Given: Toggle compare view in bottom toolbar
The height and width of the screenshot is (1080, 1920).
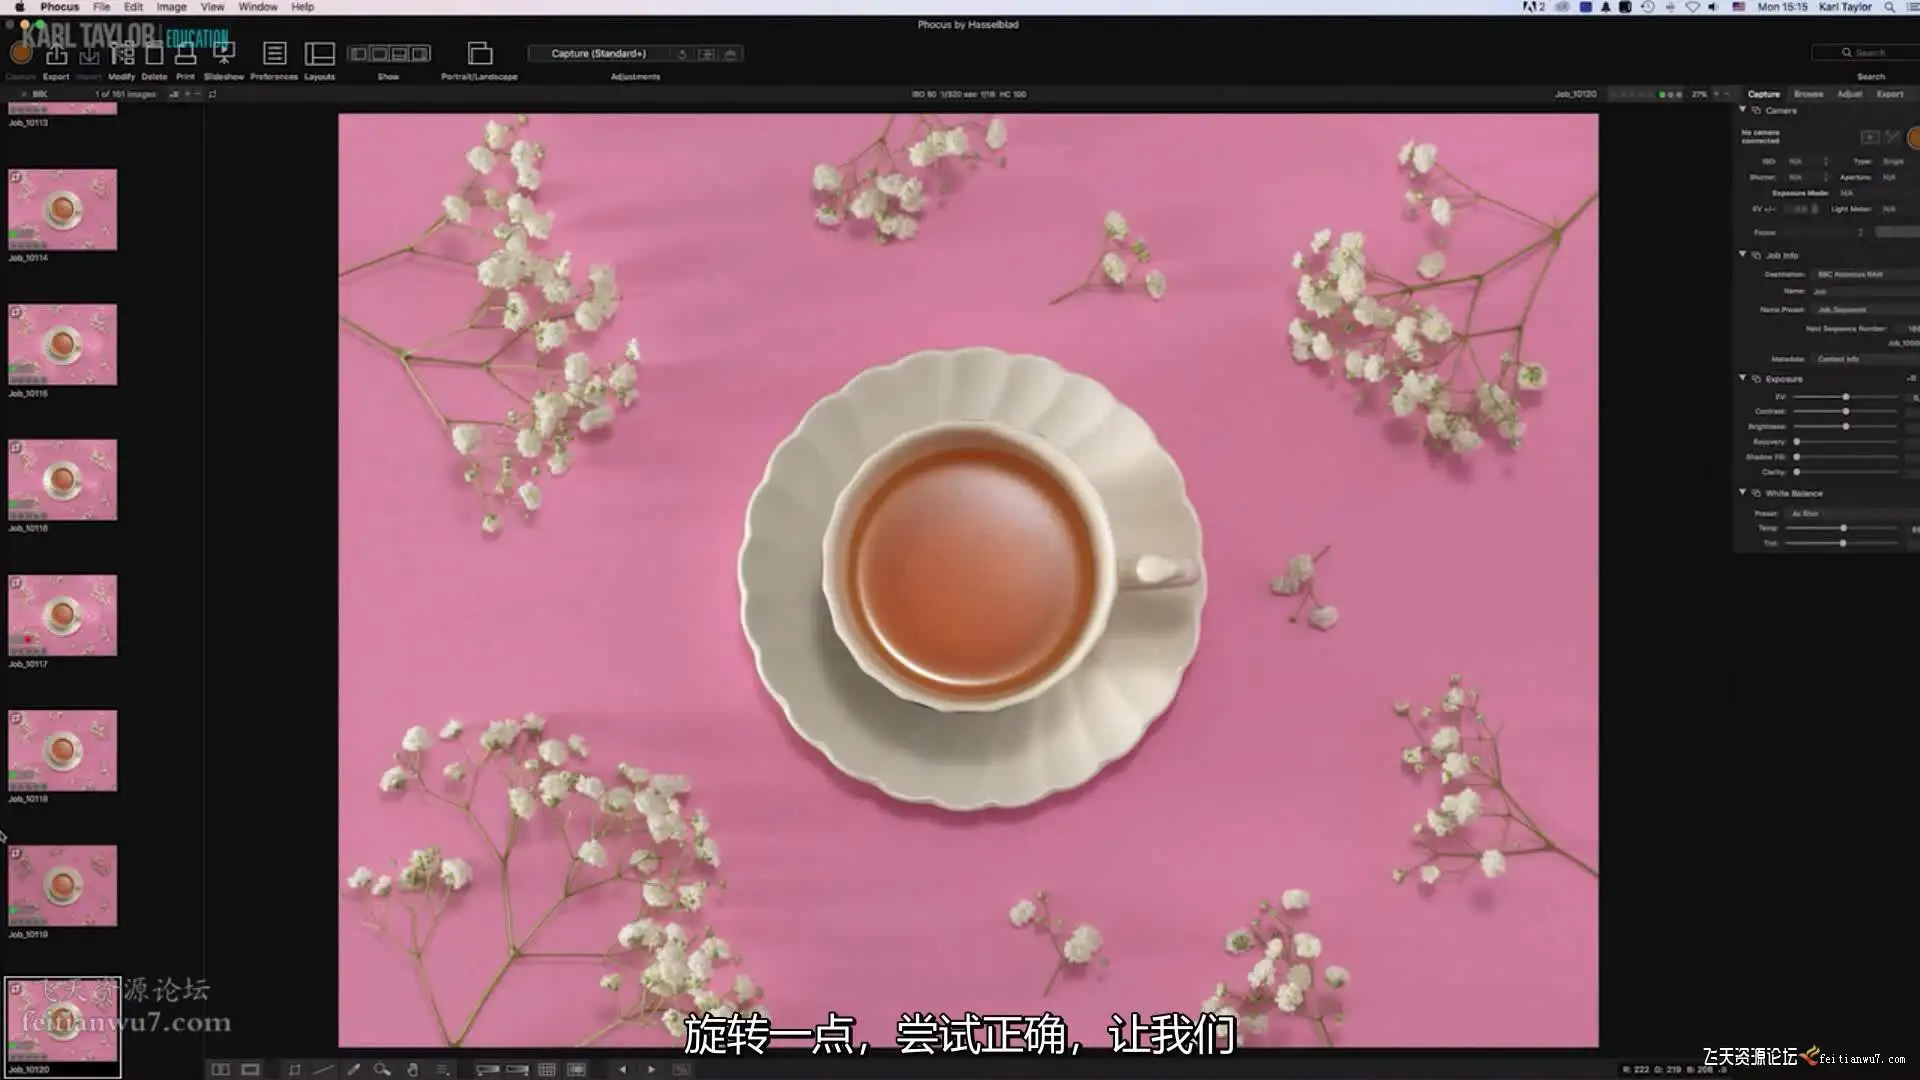Looking at the screenshot, I should tap(220, 1070).
